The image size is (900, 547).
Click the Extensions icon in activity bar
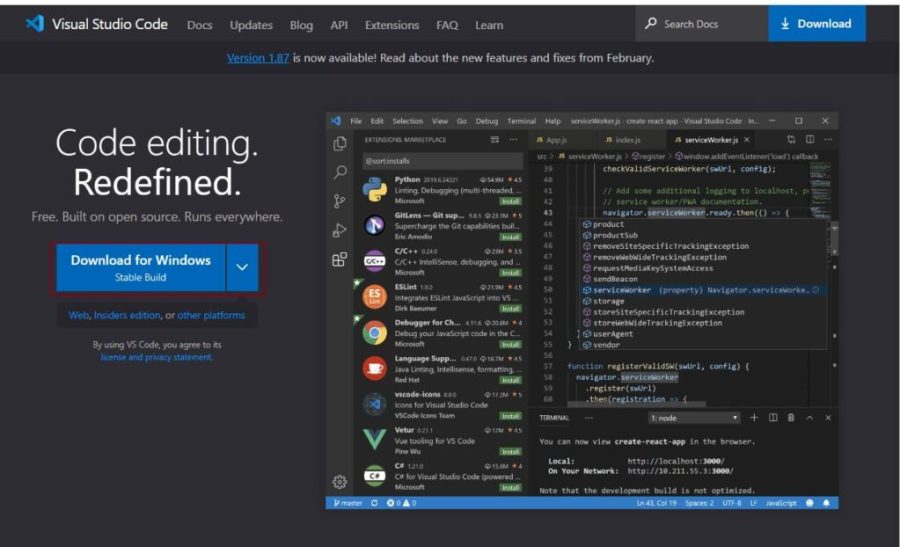(x=339, y=259)
